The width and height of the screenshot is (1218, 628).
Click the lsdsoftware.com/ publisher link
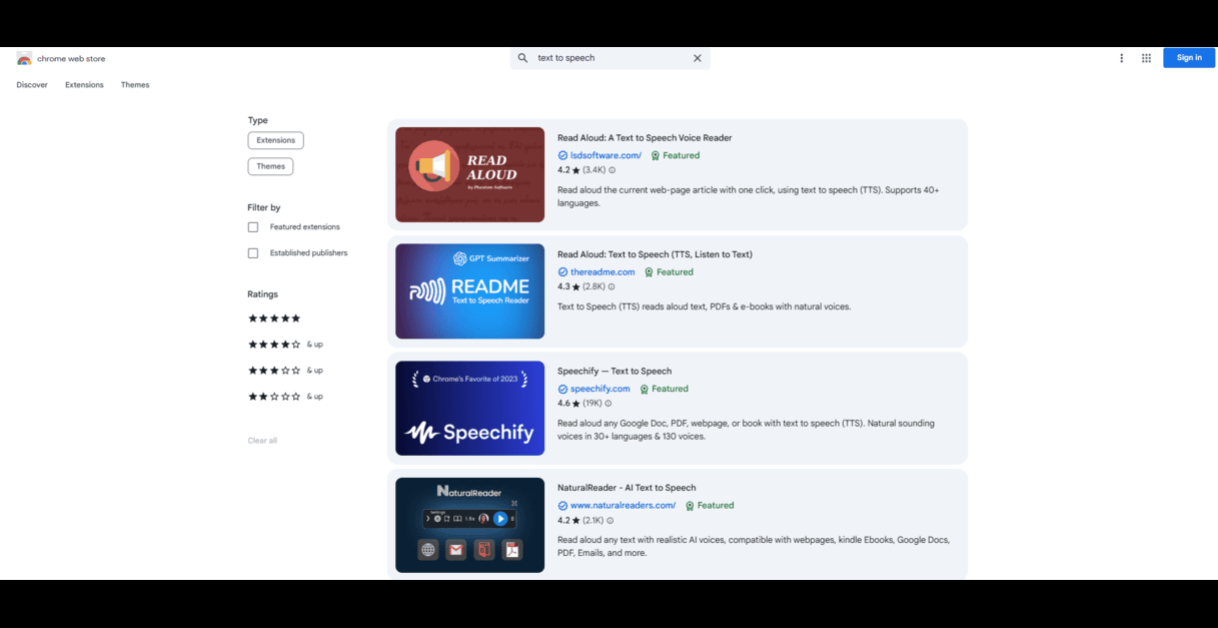pyautogui.click(x=606, y=156)
